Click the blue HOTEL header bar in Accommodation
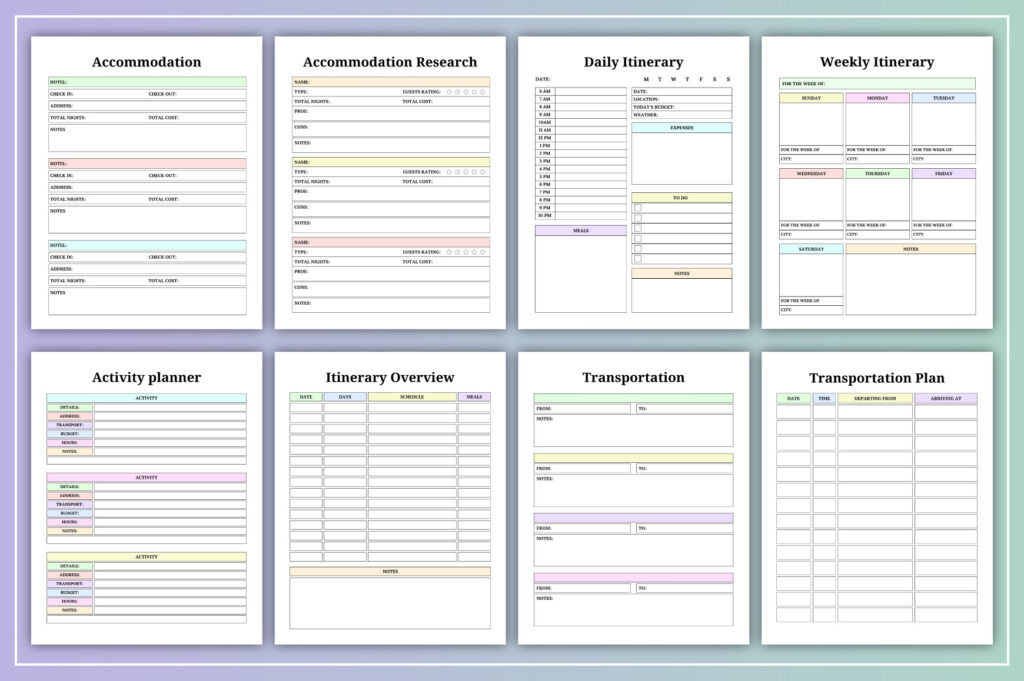Viewport: 1024px width, 681px height. click(x=147, y=245)
